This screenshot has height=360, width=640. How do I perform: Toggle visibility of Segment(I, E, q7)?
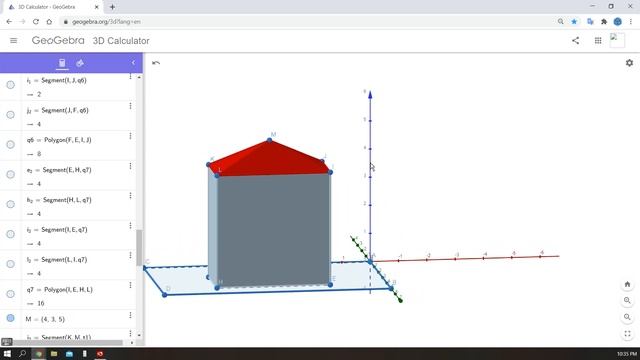[11, 234]
